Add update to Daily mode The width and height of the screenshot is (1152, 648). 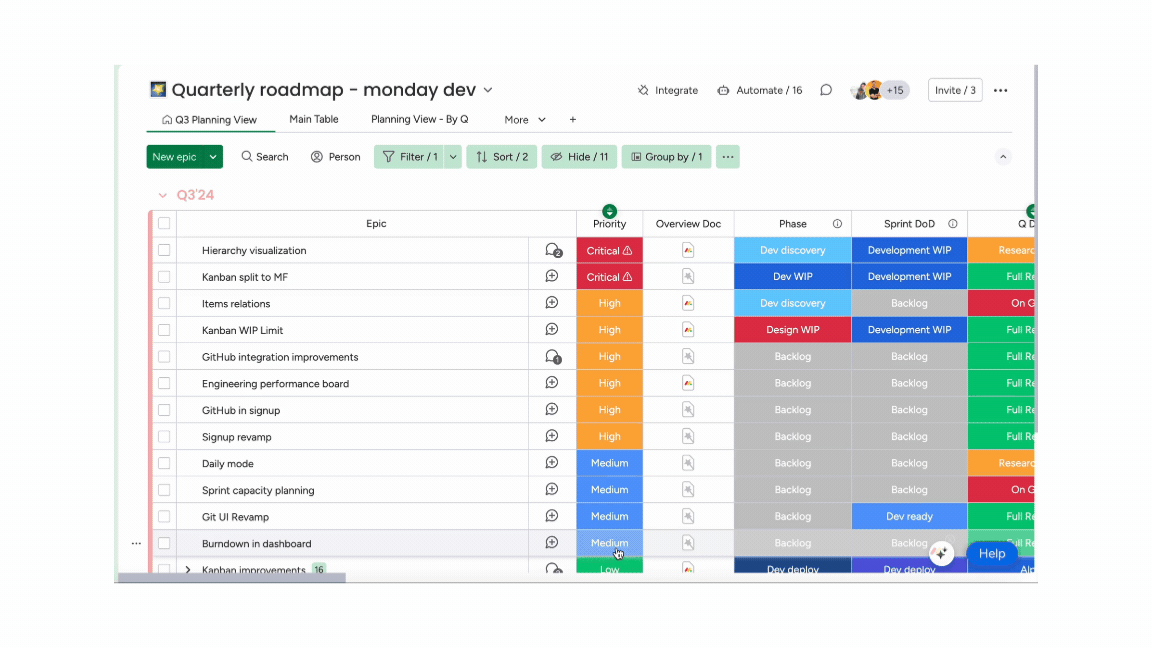tap(552, 463)
